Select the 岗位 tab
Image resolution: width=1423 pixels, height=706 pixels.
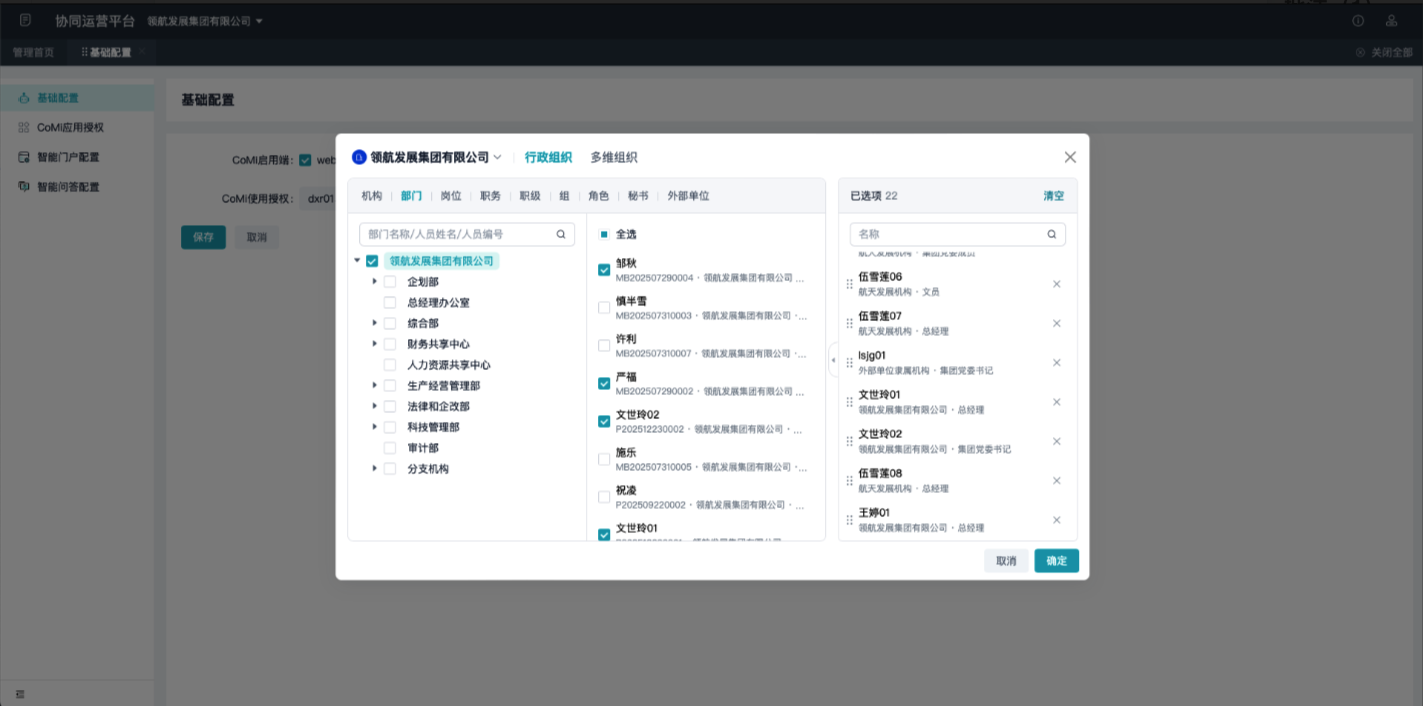coord(451,196)
